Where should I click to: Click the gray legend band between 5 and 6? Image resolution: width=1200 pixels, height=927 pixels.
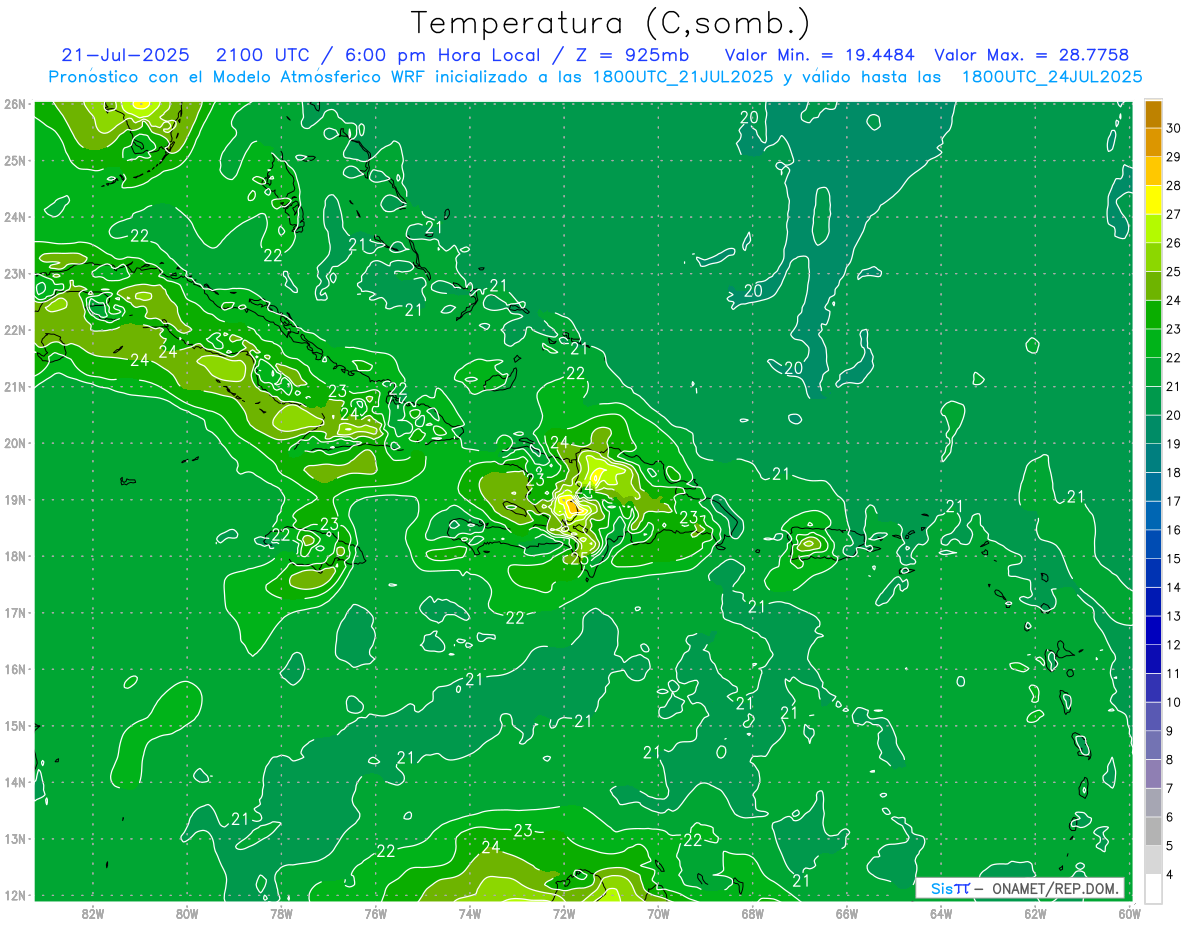(1153, 831)
